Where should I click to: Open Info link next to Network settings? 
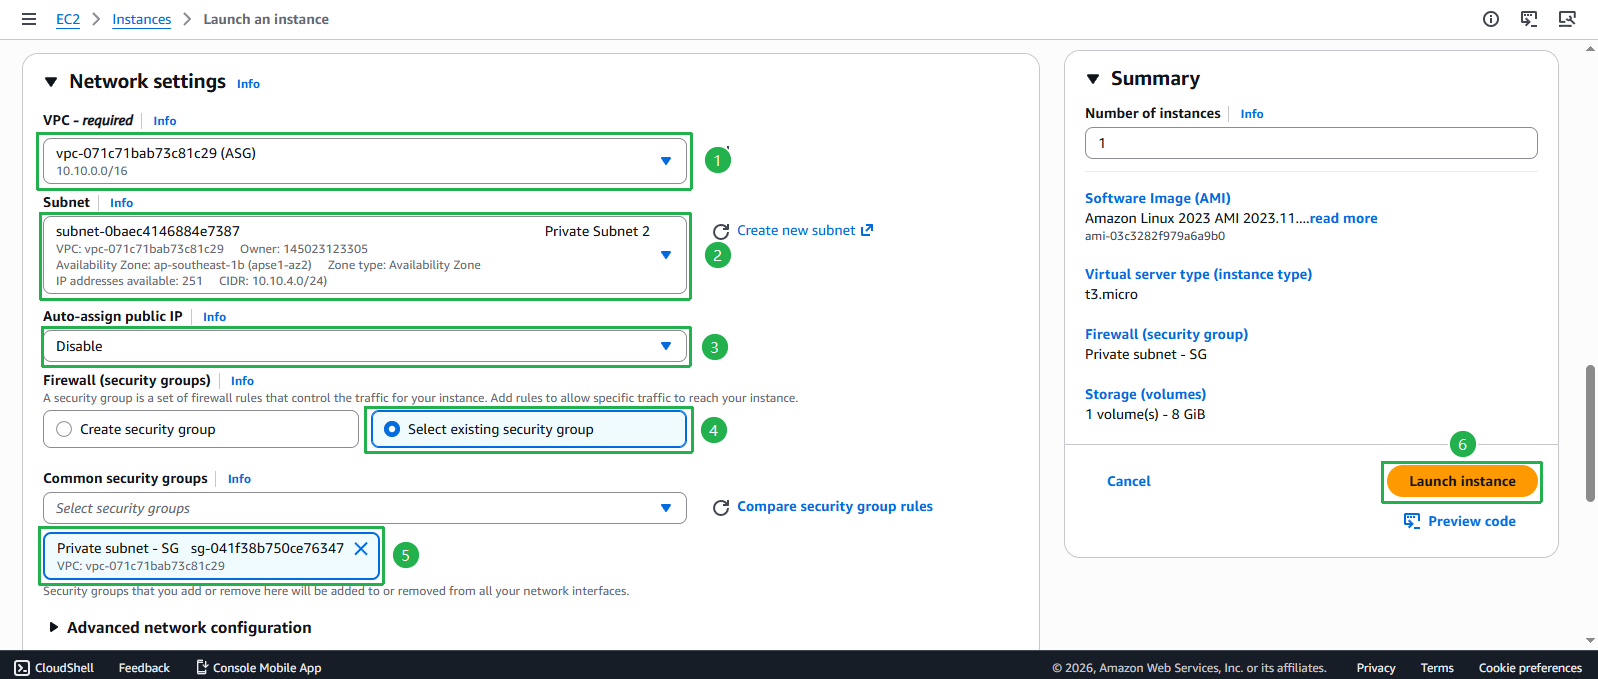coord(248,84)
